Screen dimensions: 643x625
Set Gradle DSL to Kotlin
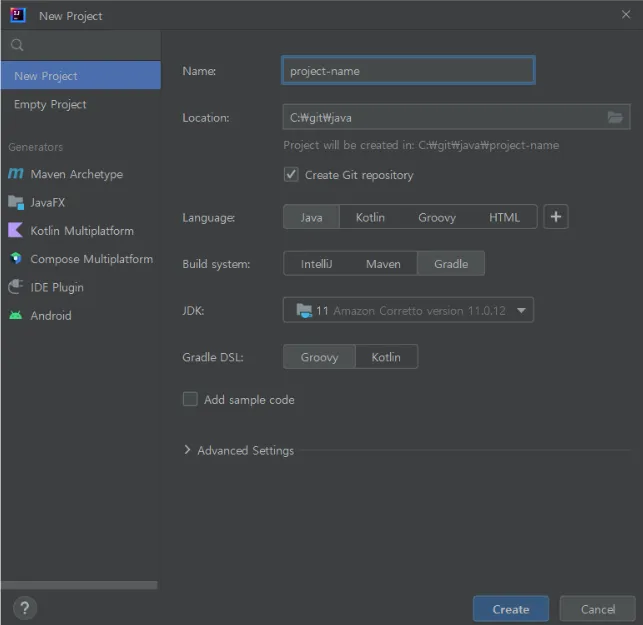point(386,357)
